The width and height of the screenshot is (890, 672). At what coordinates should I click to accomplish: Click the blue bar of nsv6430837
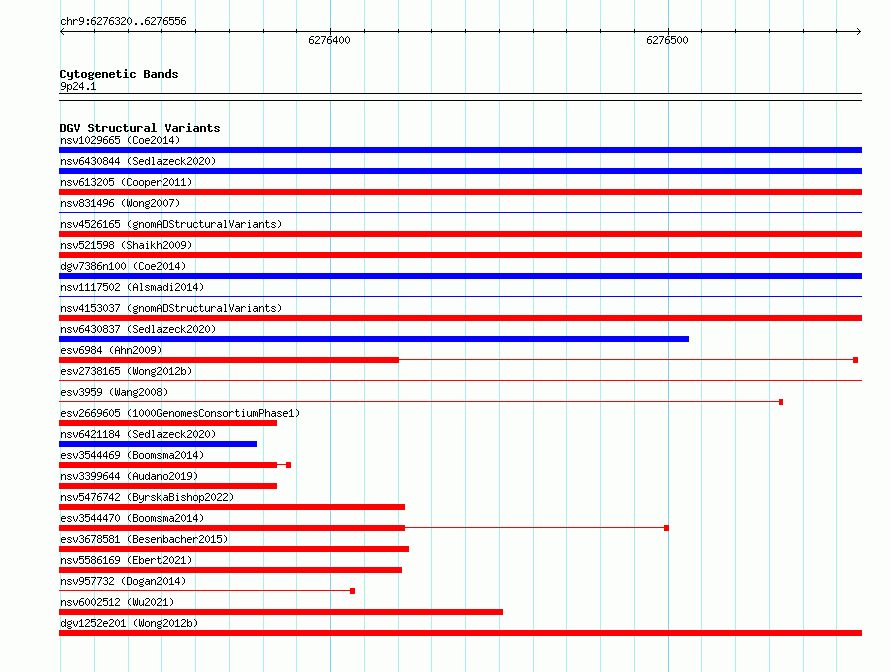[x=374, y=339]
